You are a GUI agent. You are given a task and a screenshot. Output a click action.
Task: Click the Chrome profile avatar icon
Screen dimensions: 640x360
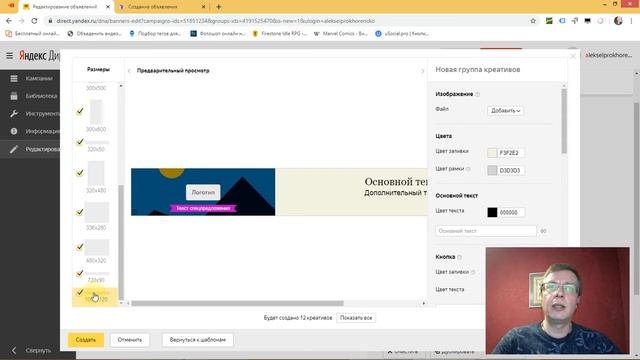618,21
